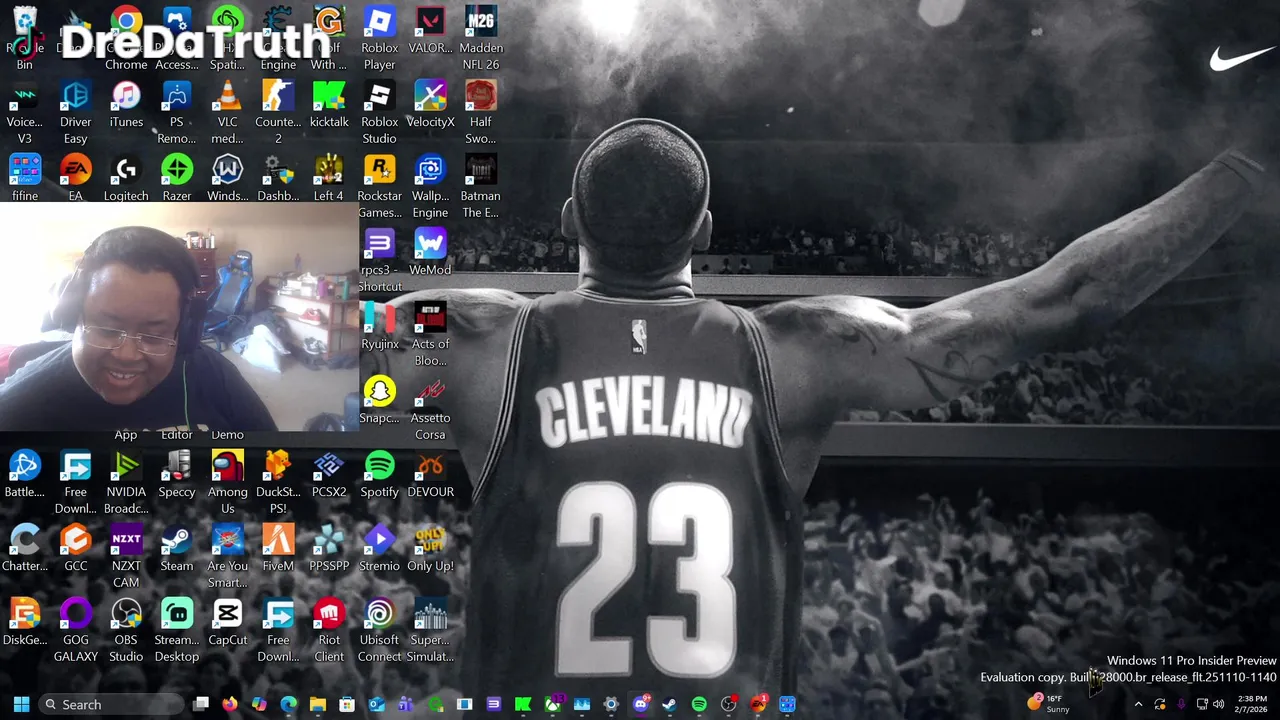Open the volume control in system tray

[1218, 704]
